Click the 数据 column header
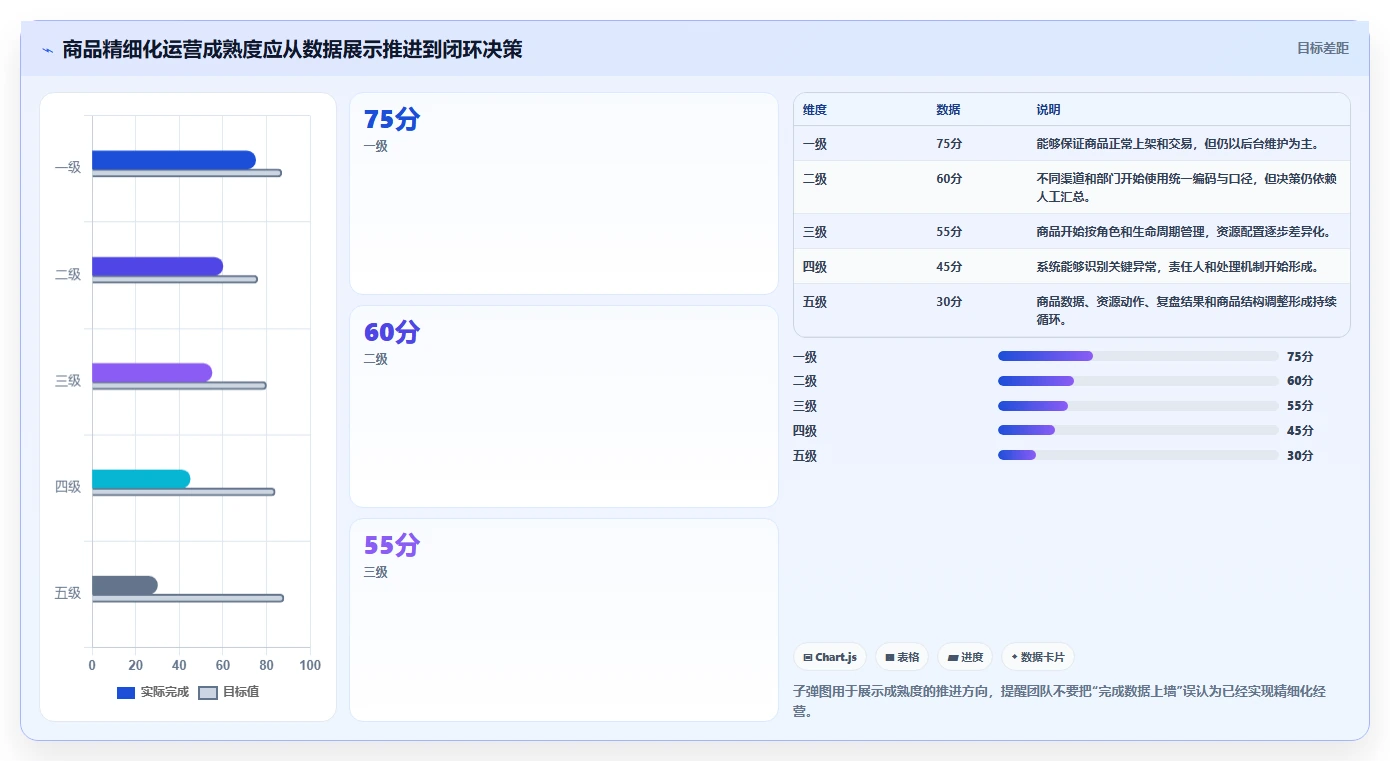Image resolution: width=1390 pixels, height=761 pixels. click(x=948, y=110)
